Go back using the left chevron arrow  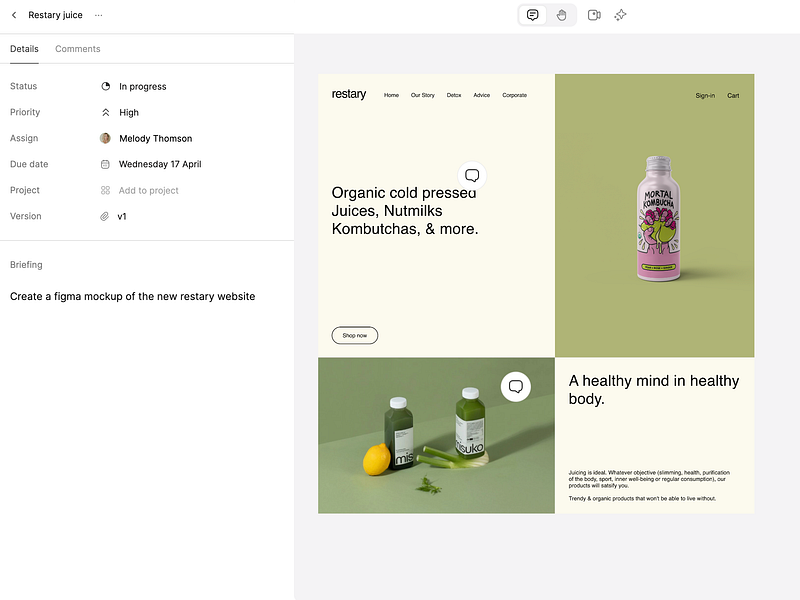(x=14, y=15)
